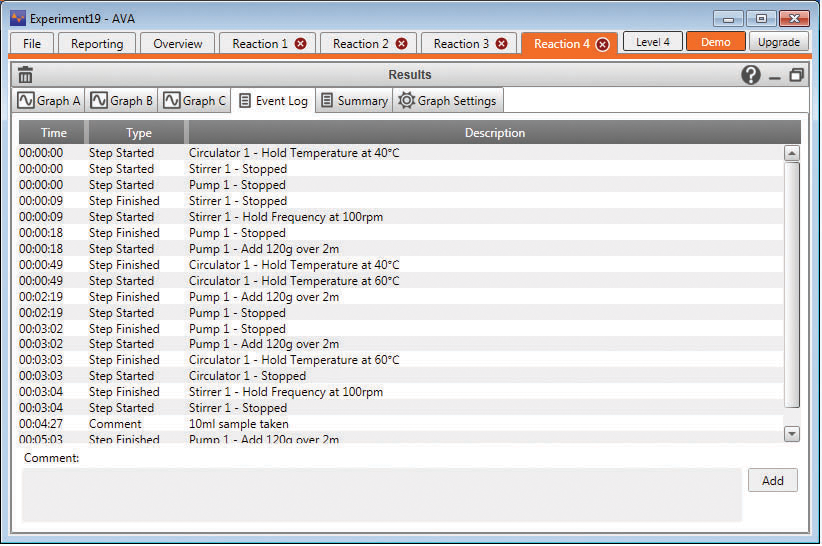822x546 pixels.
Task: Minimize the Results panel
Action: click(775, 76)
